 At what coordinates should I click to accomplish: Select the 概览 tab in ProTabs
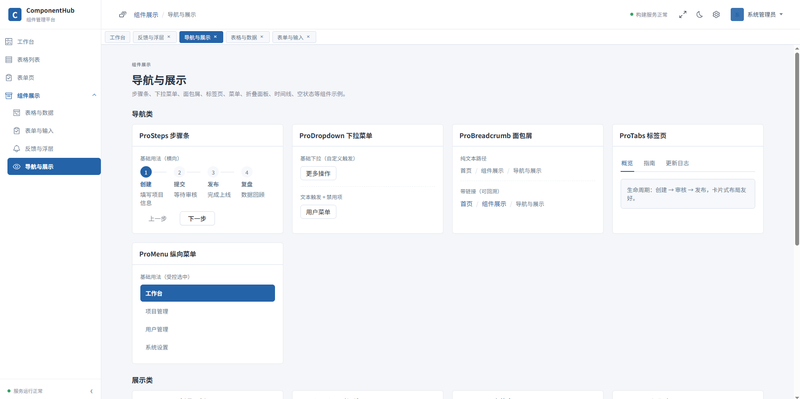[627, 163]
